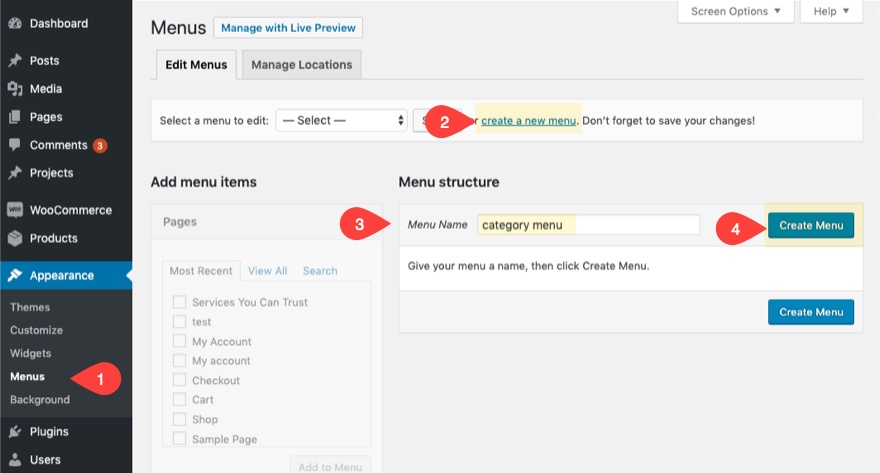Open Manage with Live Preview
The image size is (880, 473).
[x=288, y=27]
